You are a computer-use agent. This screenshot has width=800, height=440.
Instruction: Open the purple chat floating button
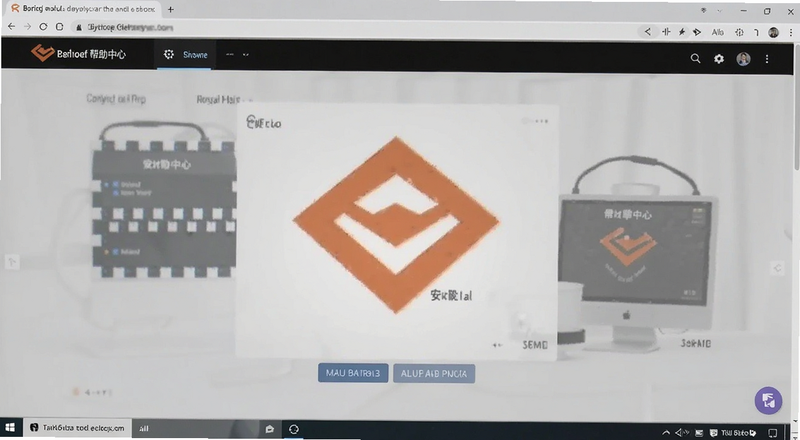pyautogui.click(x=768, y=400)
